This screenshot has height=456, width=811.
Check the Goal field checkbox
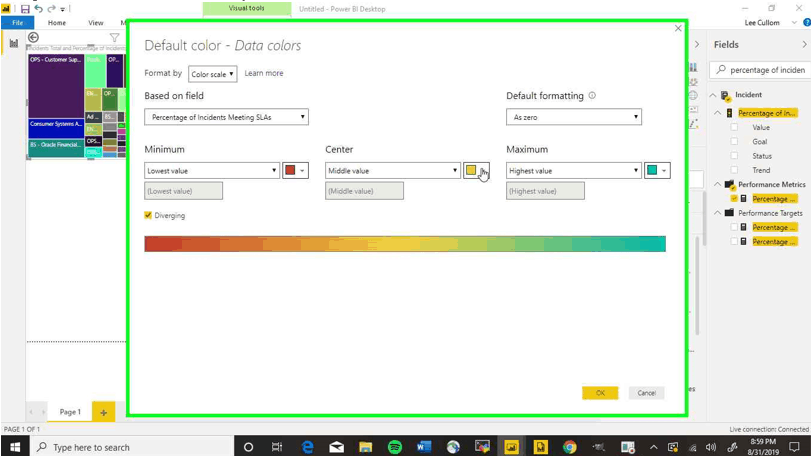coord(735,142)
